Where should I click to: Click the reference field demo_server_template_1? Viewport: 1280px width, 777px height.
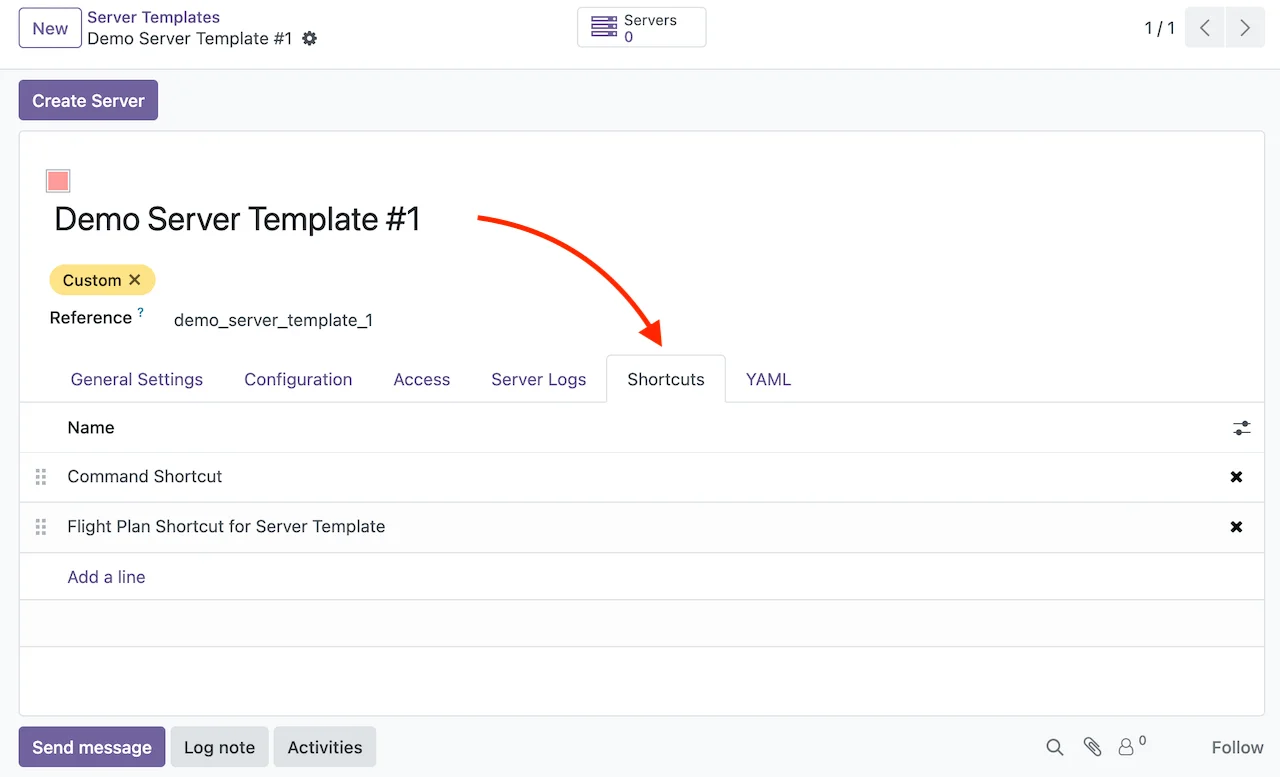pyautogui.click(x=273, y=320)
